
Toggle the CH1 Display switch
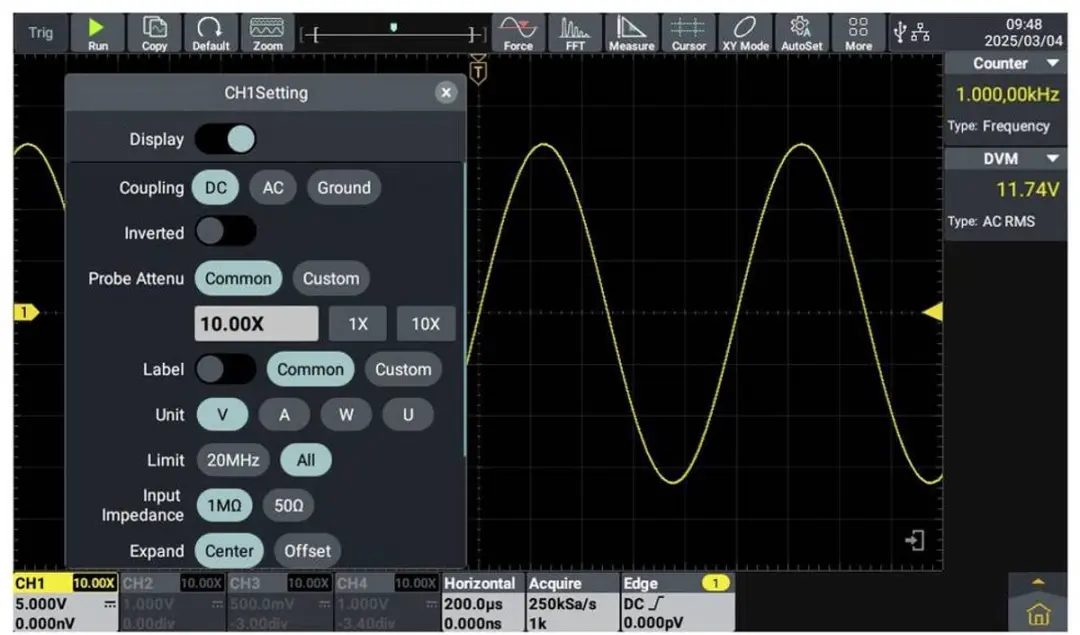click(225, 139)
